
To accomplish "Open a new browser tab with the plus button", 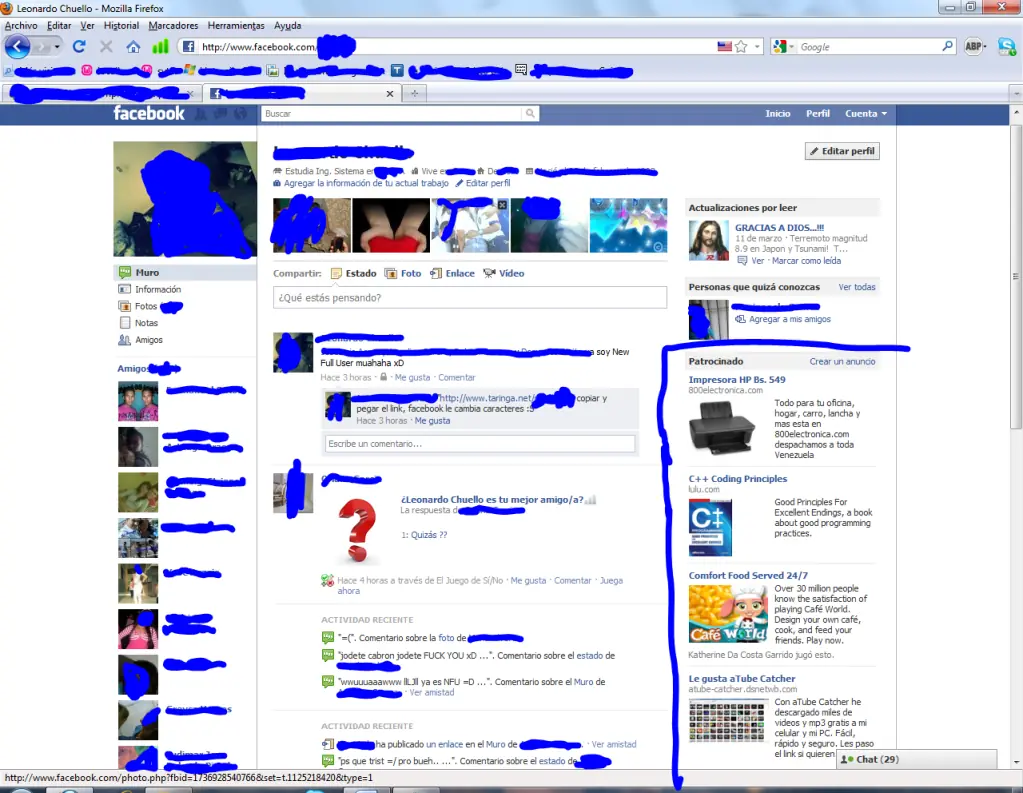I will point(412,93).
